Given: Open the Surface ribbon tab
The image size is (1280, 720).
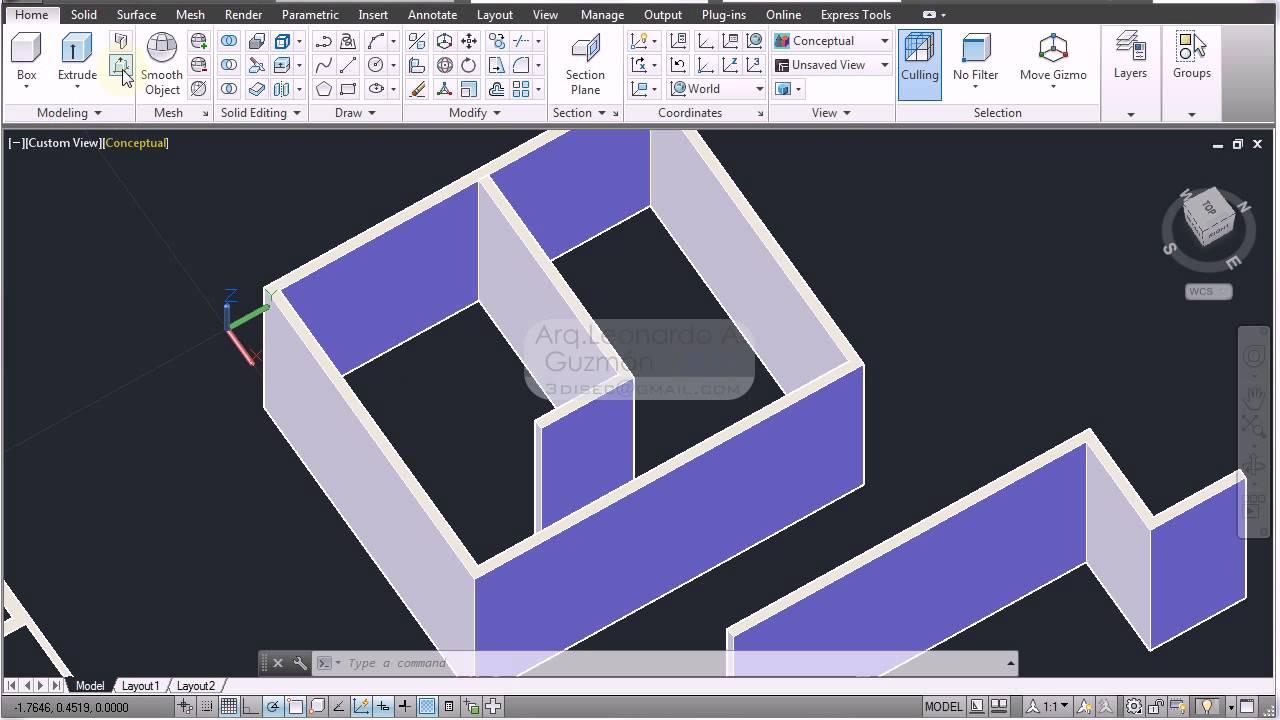Looking at the screenshot, I should click(136, 15).
